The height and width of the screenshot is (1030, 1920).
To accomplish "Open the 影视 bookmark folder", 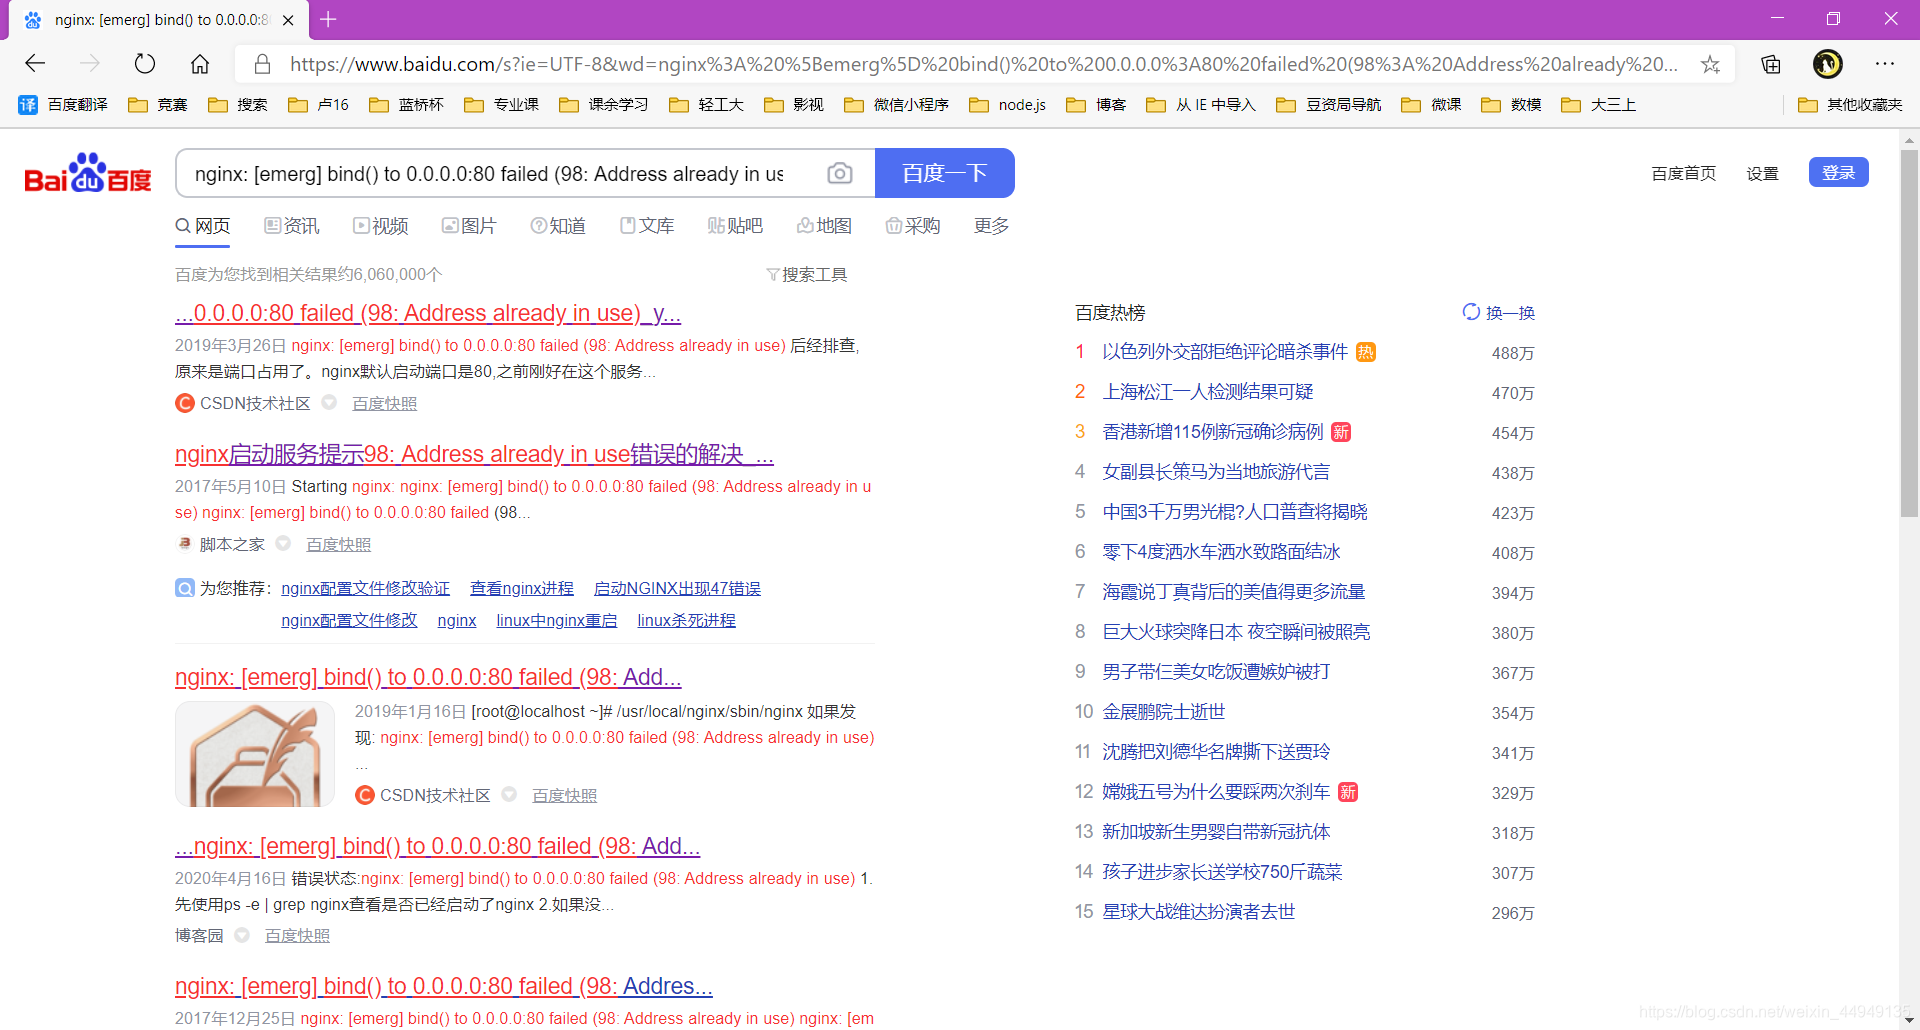I will 794,105.
